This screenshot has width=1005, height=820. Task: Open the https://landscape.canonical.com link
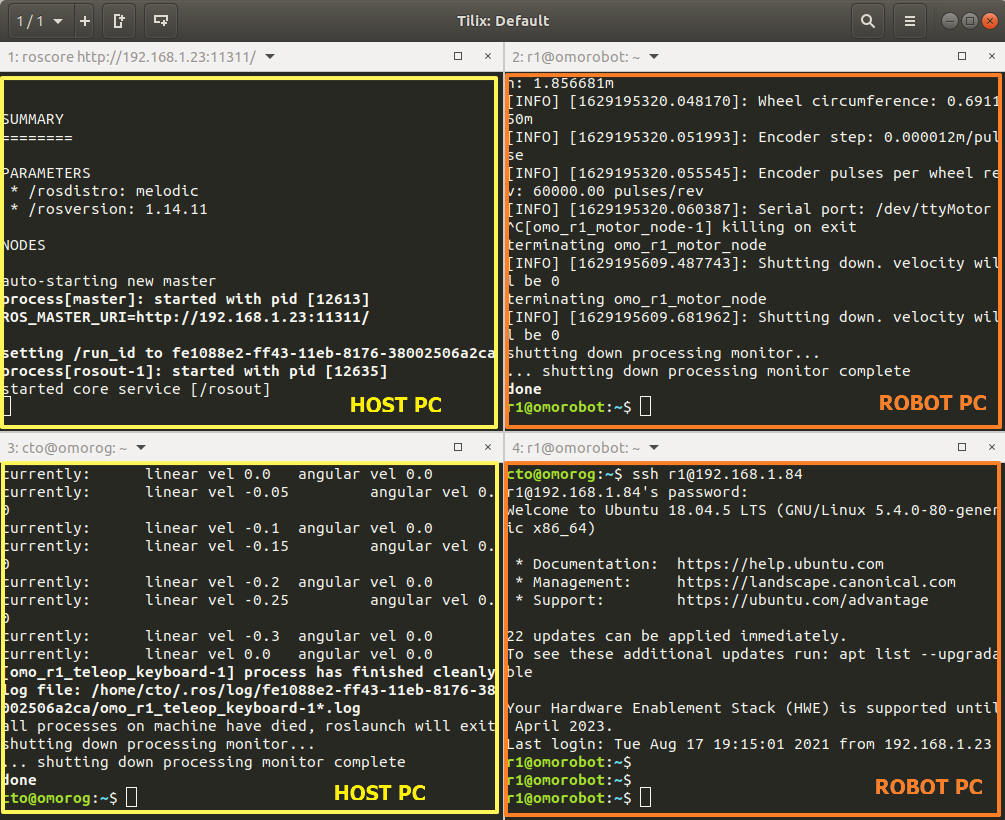pyautogui.click(x=816, y=582)
